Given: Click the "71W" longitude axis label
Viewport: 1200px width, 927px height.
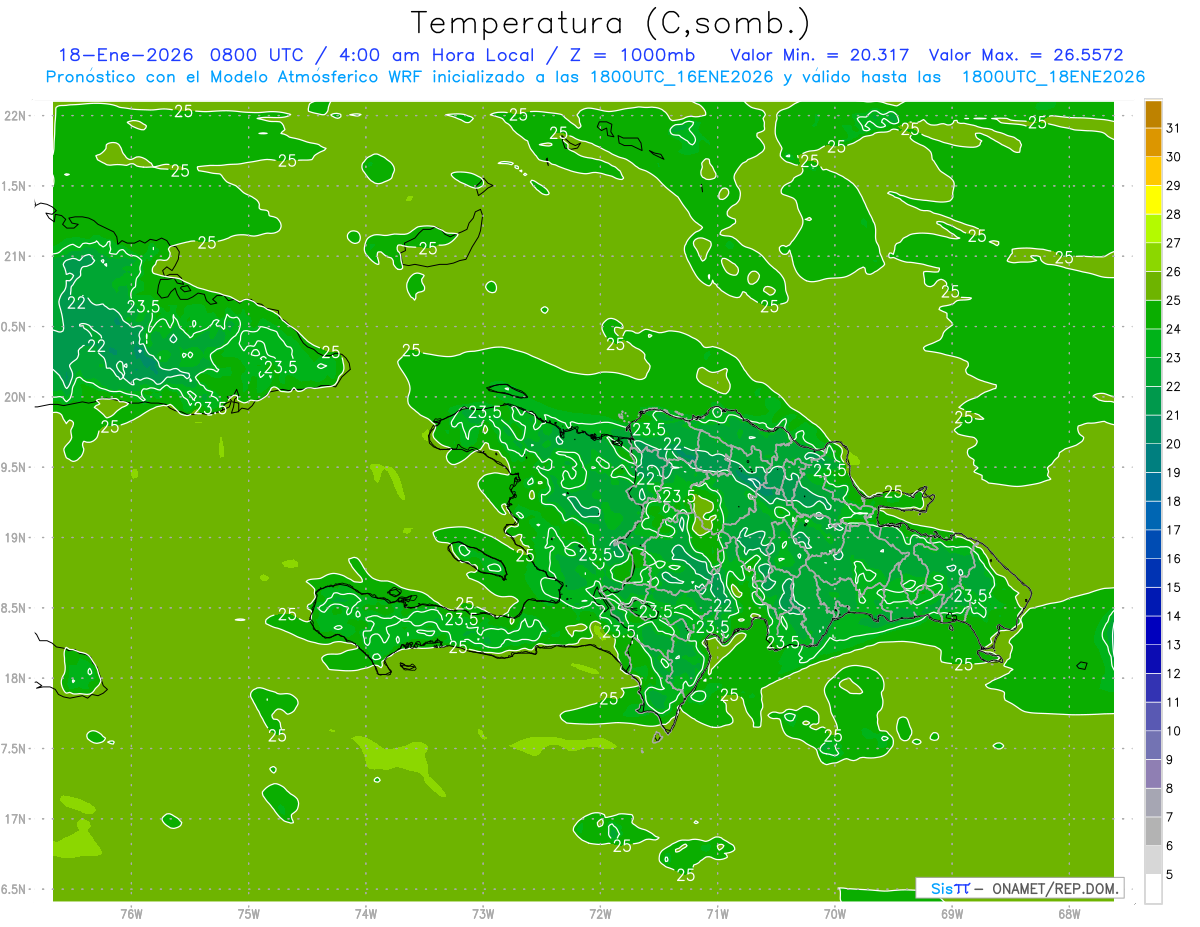Looking at the screenshot, I should tap(717, 913).
